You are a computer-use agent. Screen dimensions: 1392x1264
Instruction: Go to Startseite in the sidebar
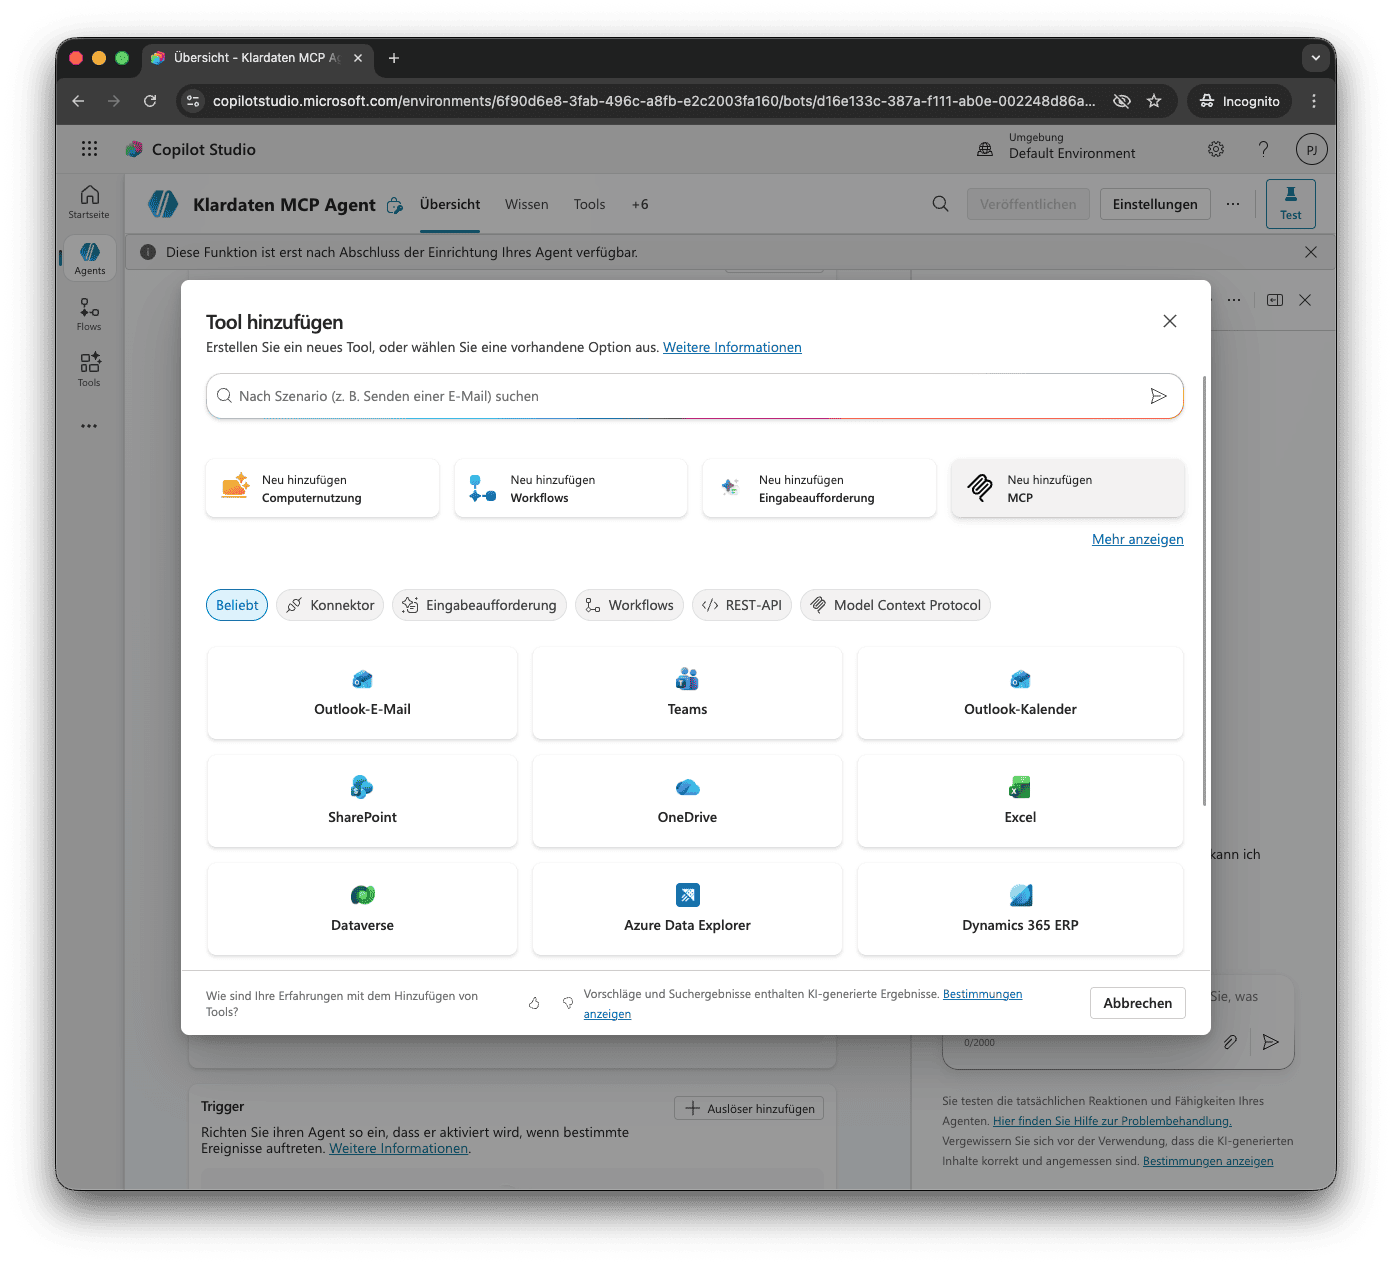[89, 201]
